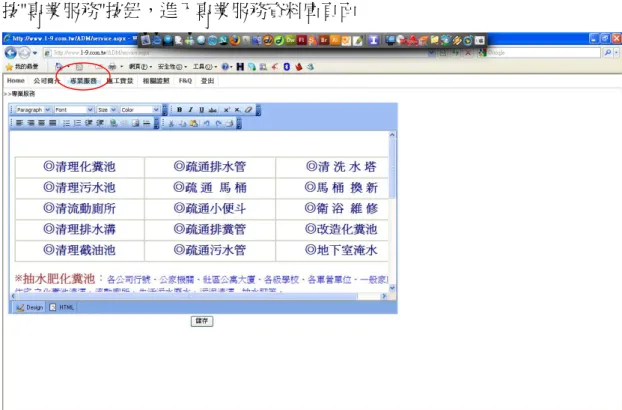The image size is (622, 410).
Task: Justify text in the editor
Action: 52,123
